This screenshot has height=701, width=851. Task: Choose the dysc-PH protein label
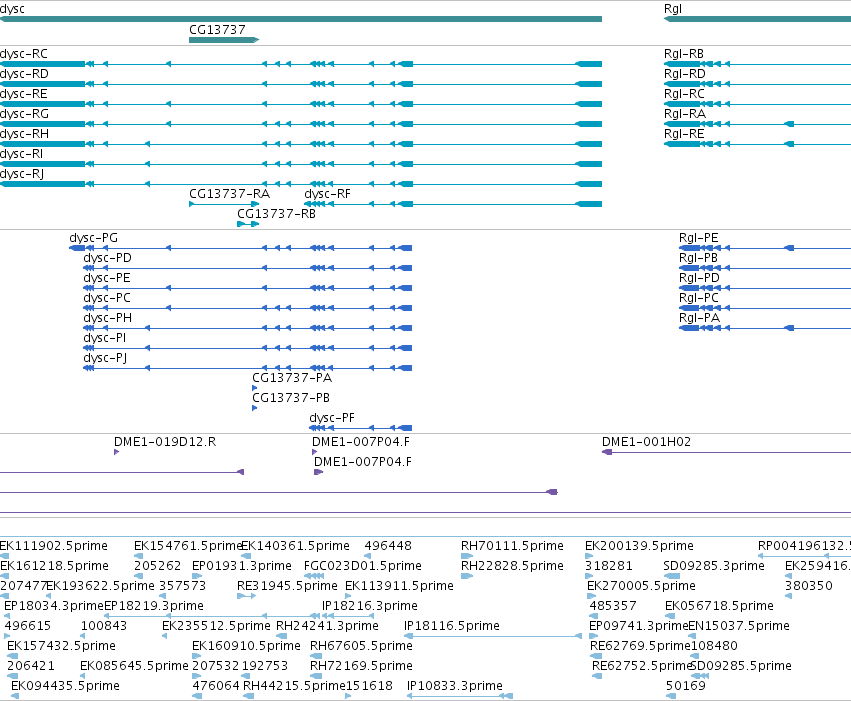(x=107, y=318)
